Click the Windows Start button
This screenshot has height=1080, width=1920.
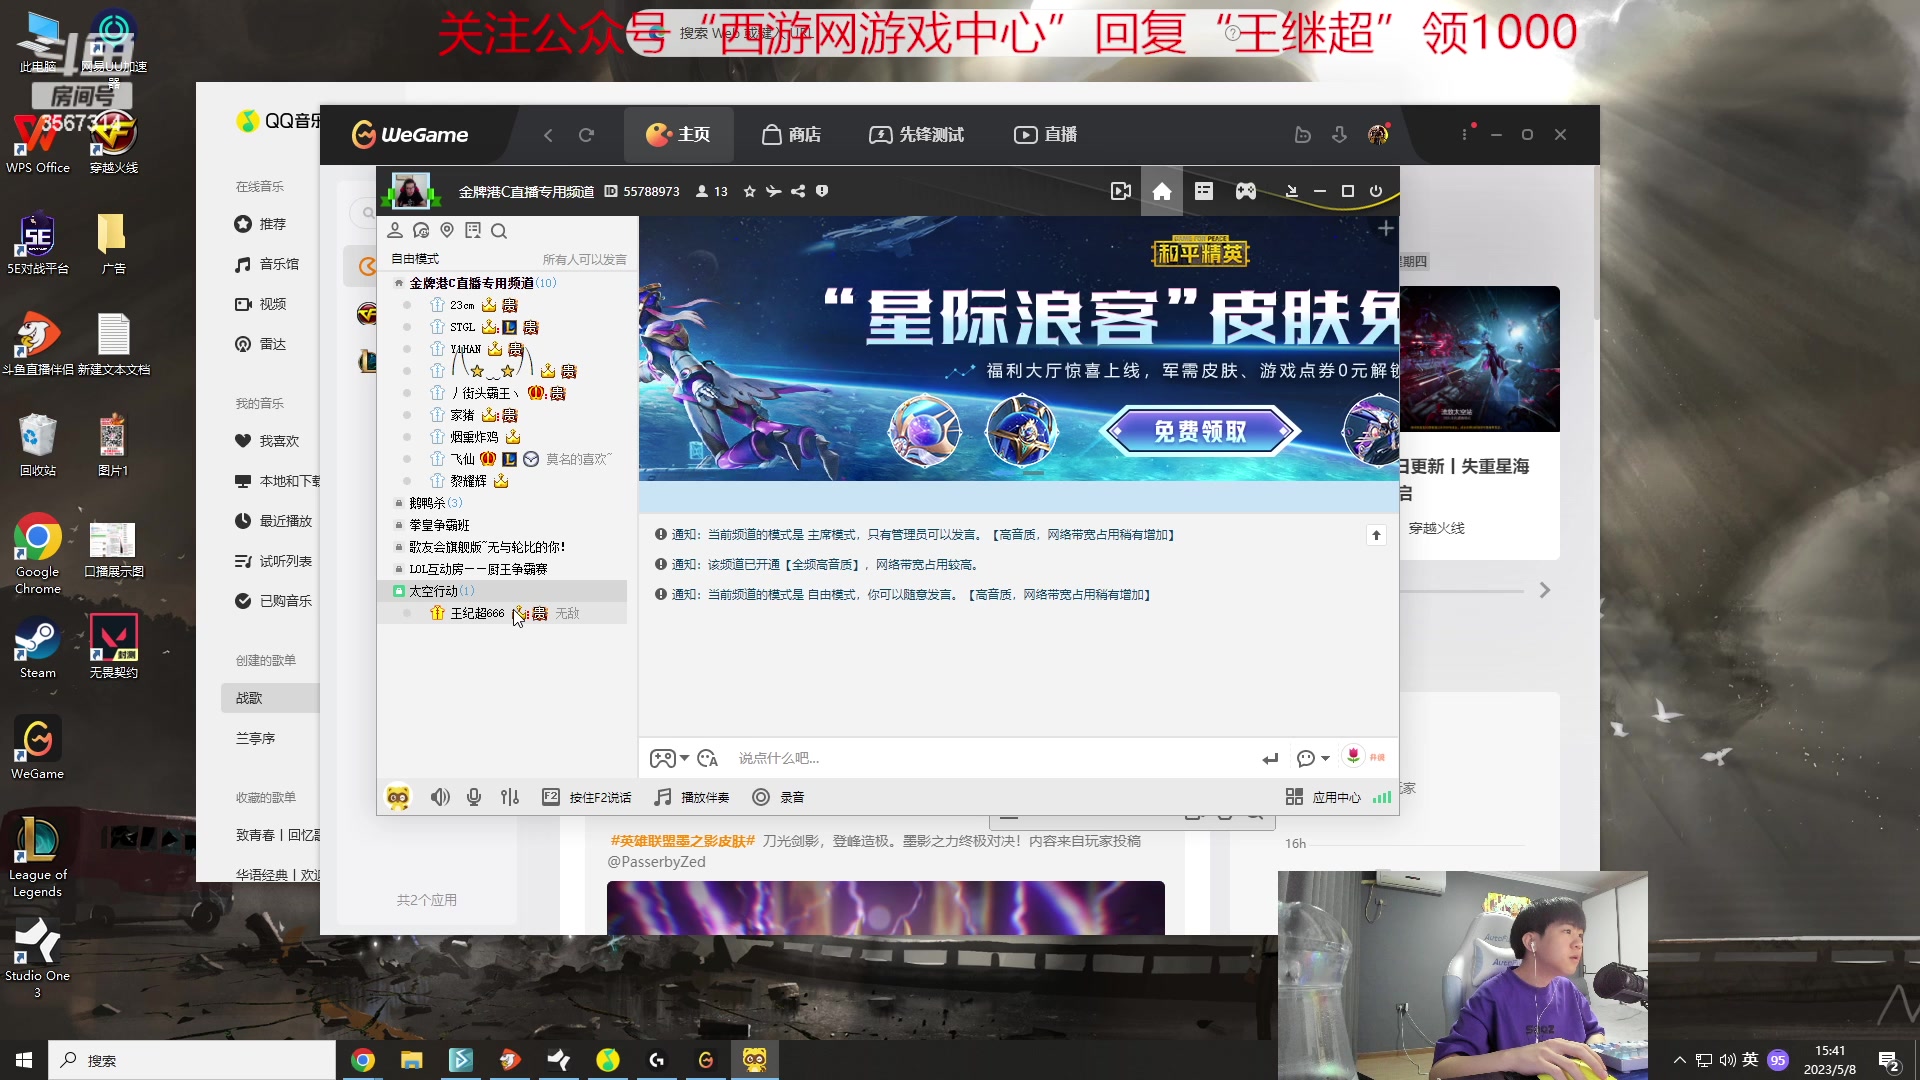click(24, 1060)
